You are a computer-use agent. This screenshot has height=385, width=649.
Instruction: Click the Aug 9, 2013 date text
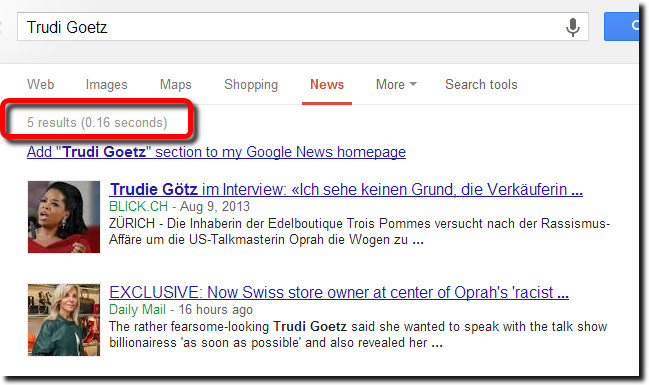215,206
